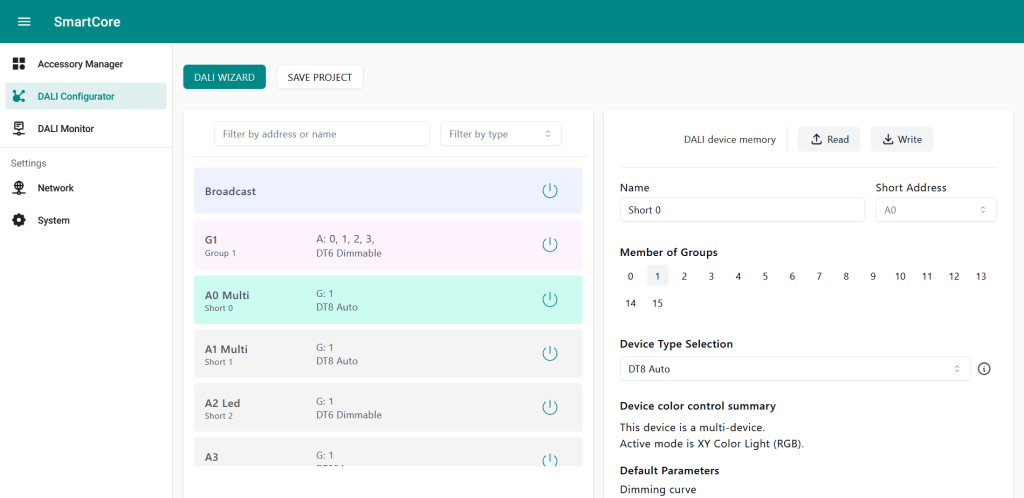Toggle power for A2 Led device

point(549,407)
